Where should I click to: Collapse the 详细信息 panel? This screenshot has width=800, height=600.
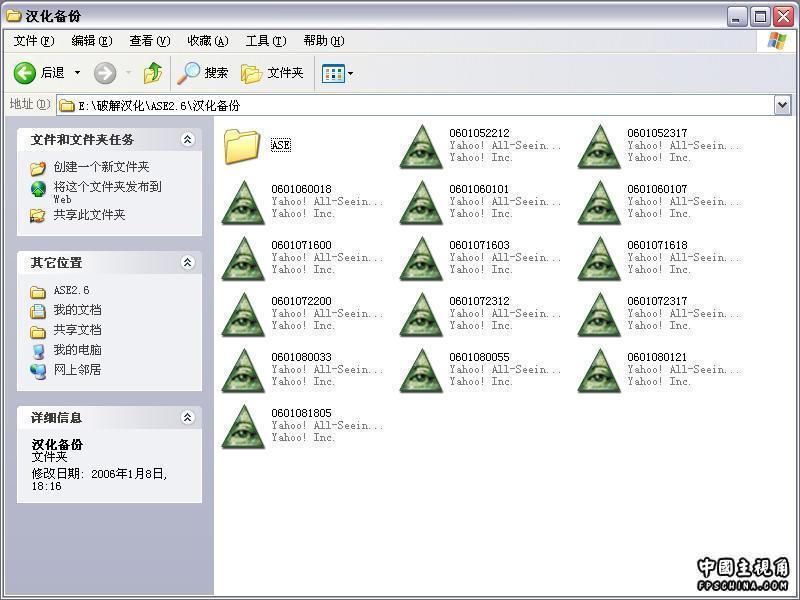pyautogui.click(x=188, y=417)
